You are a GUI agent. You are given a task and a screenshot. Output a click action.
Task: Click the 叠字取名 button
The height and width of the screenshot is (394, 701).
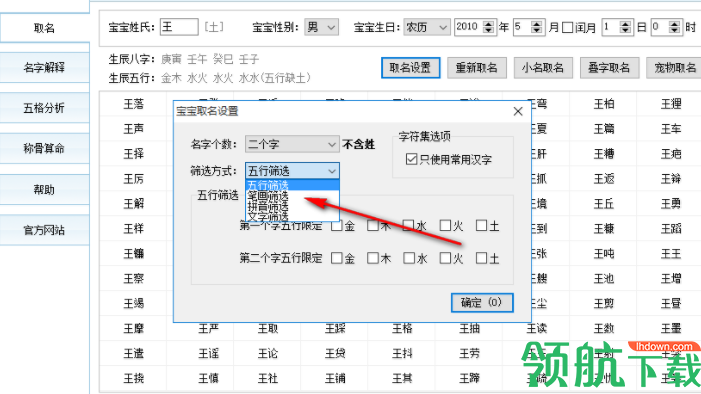click(609, 68)
